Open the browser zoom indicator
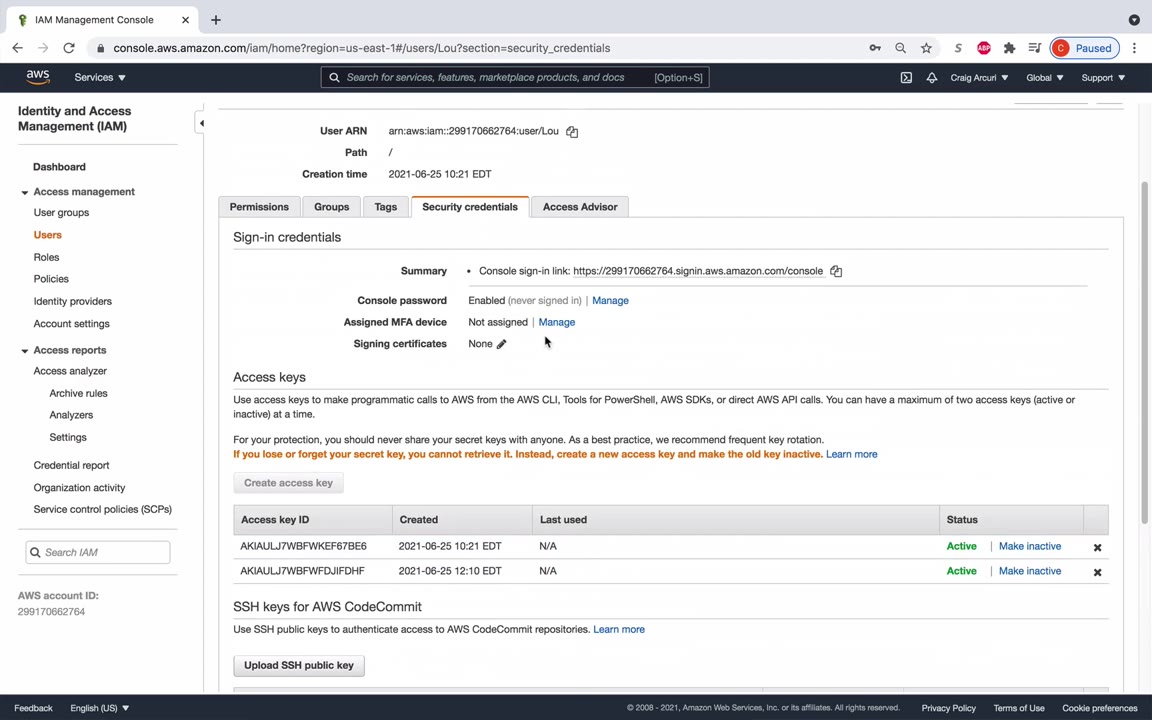Viewport: 1152px width, 720px height. [900, 48]
